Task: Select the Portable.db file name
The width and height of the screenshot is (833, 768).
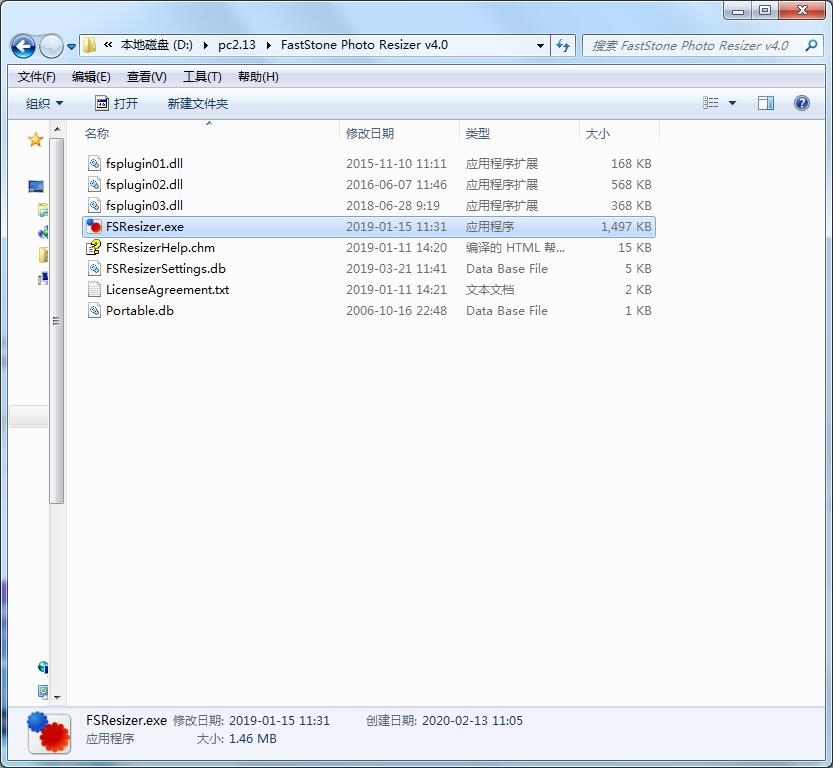Action: [140, 311]
